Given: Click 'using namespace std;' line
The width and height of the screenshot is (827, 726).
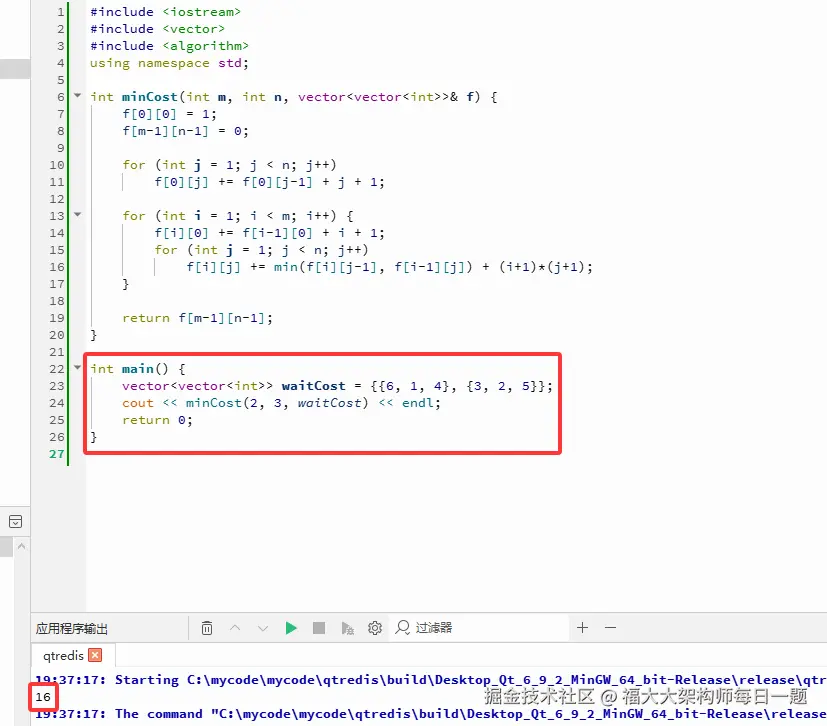Looking at the screenshot, I should click(169, 63).
